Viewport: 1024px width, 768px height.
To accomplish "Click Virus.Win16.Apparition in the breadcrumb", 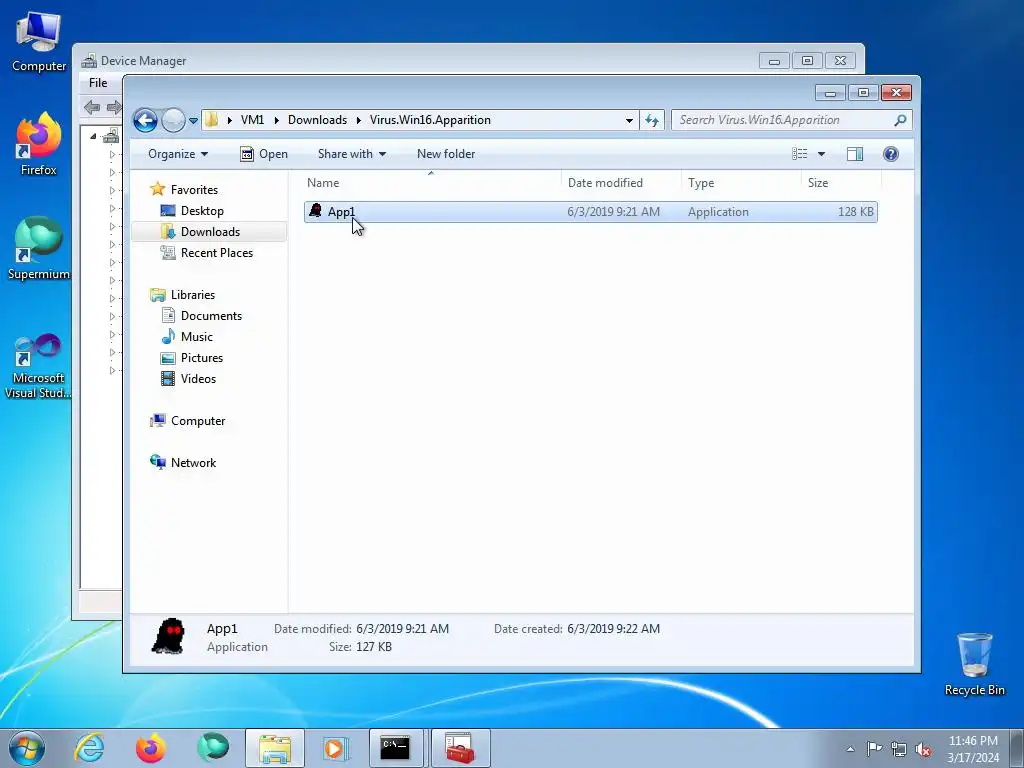I will (x=430, y=120).
